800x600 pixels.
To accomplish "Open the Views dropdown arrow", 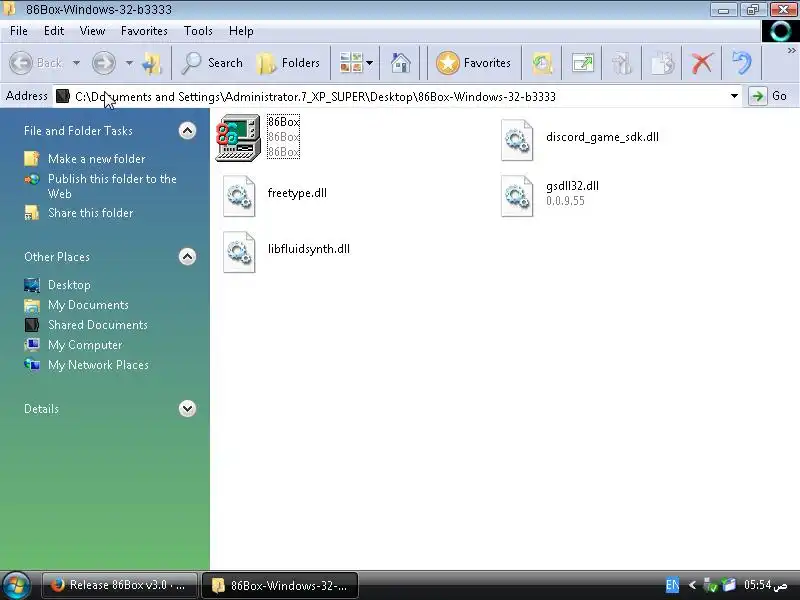I will (369, 63).
